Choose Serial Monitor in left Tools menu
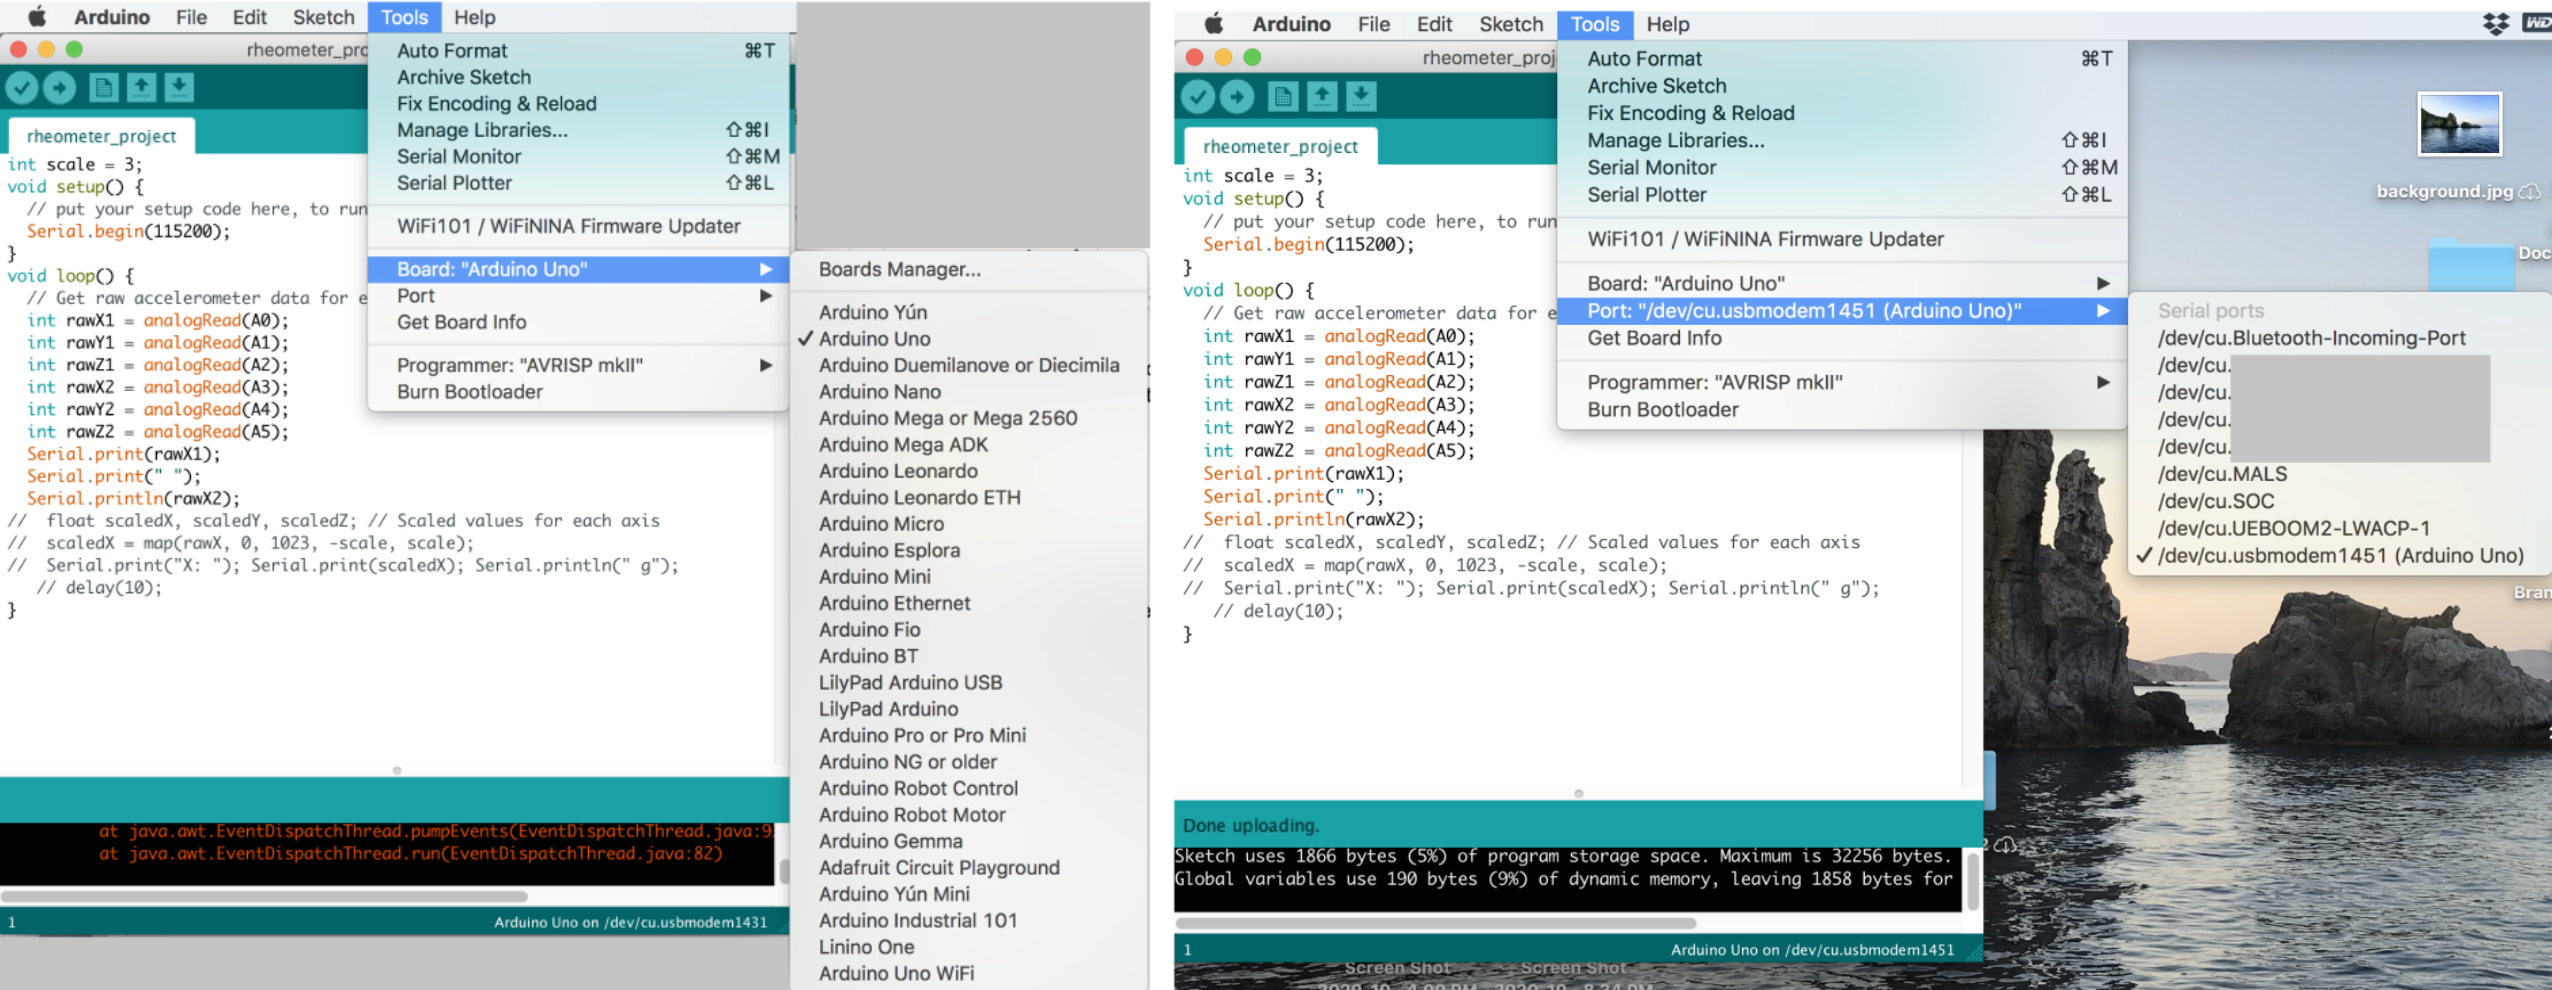2552x990 pixels. [579, 156]
